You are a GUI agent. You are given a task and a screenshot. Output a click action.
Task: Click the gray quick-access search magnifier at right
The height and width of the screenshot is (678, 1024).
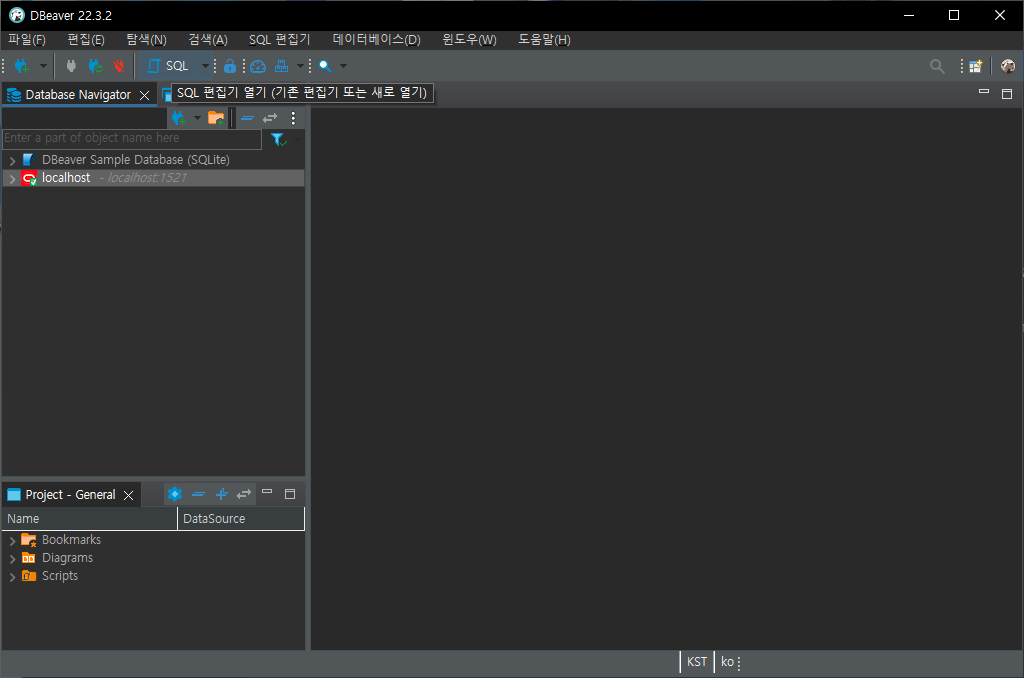click(x=937, y=66)
